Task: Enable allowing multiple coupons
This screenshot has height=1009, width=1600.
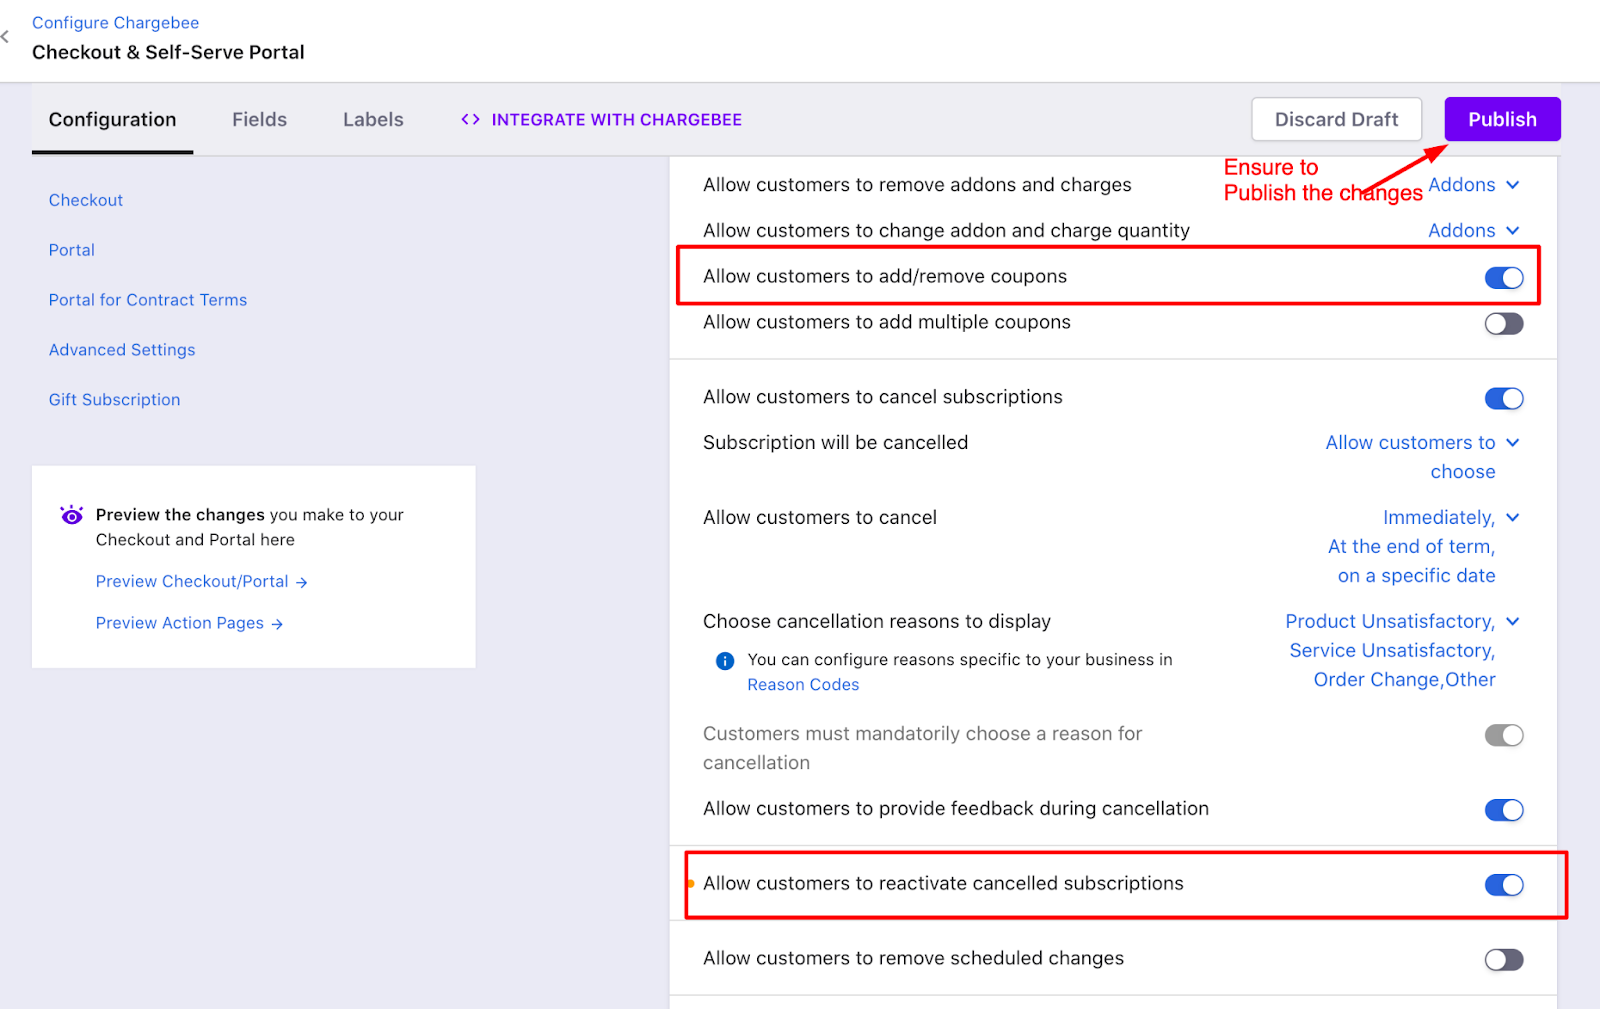Action: (x=1503, y=323)
